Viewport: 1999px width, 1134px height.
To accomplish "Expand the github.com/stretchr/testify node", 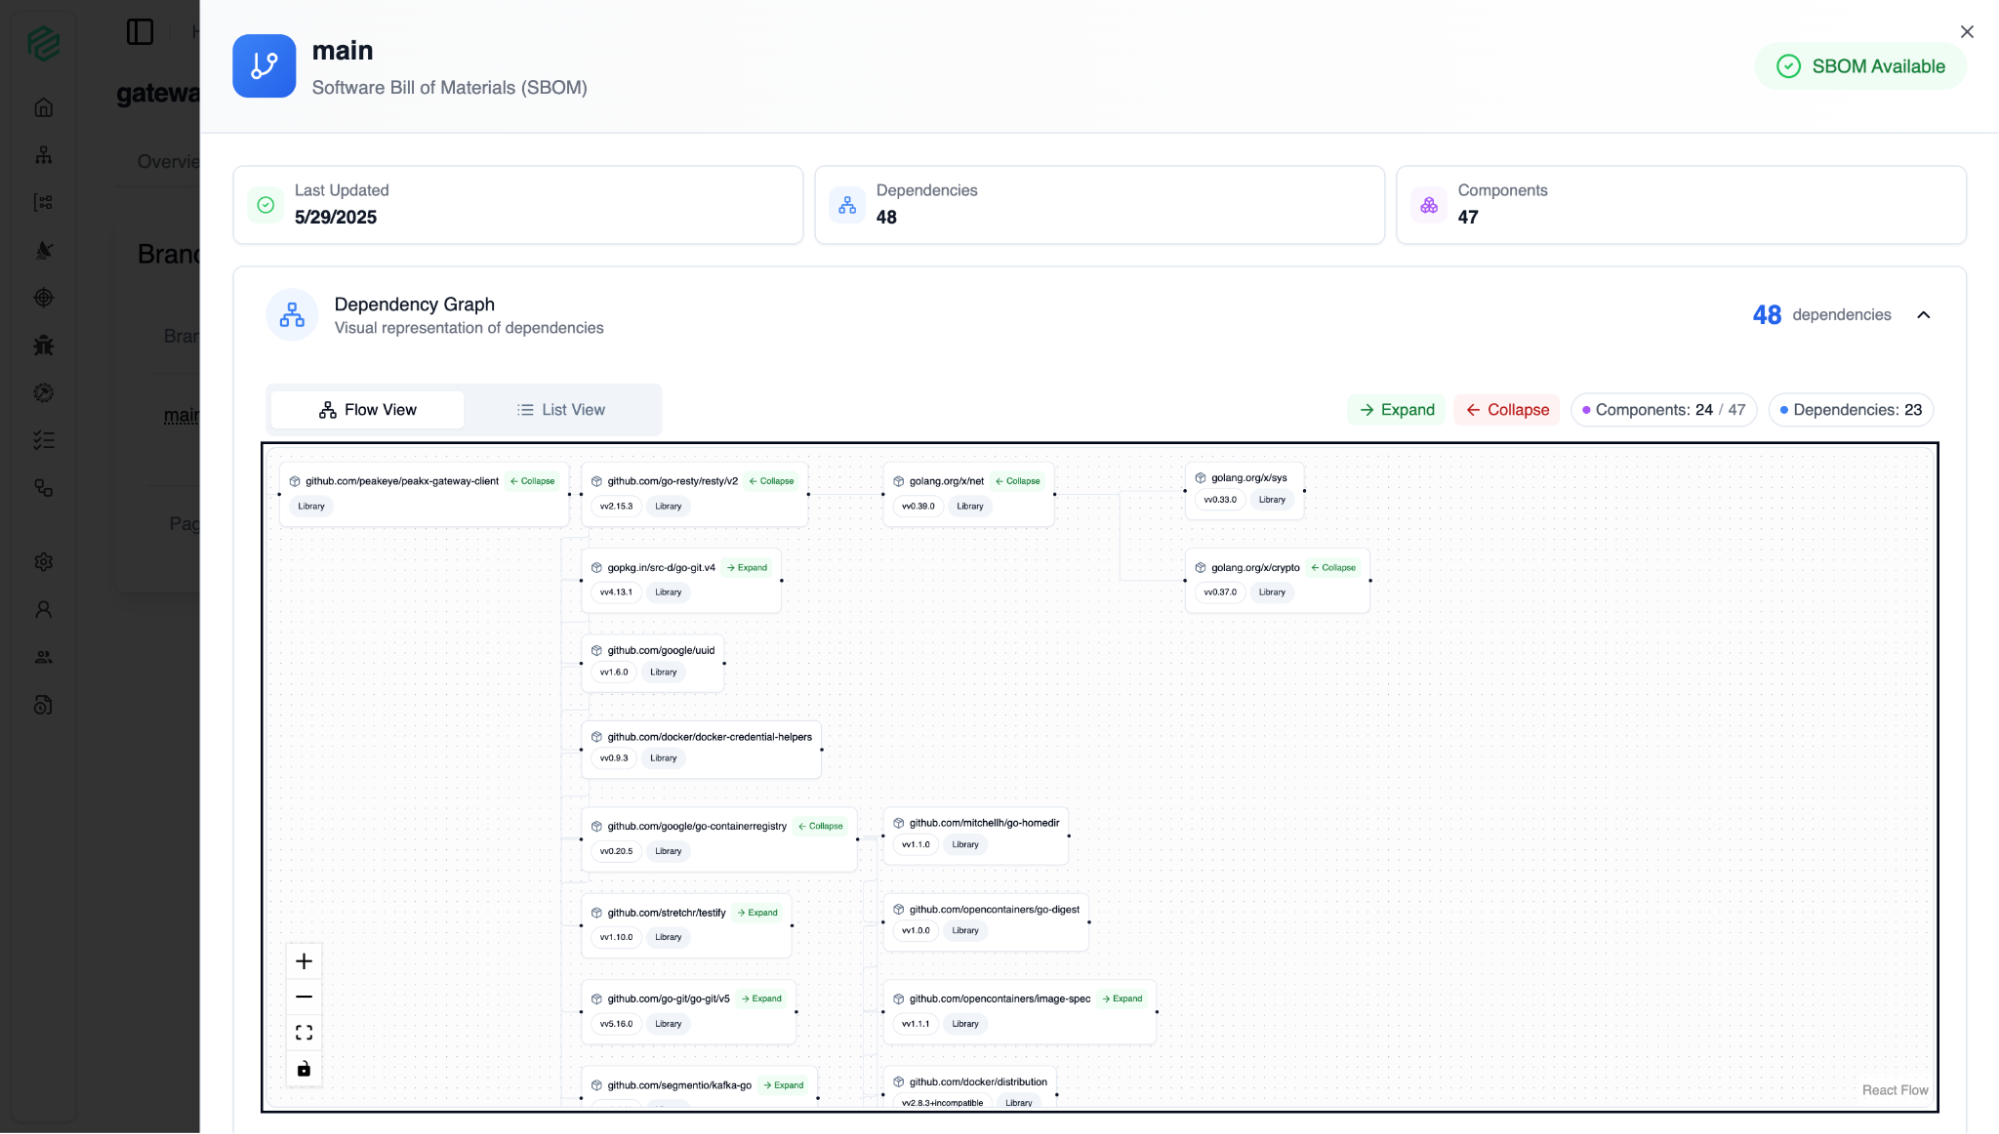I will (757, 912).
